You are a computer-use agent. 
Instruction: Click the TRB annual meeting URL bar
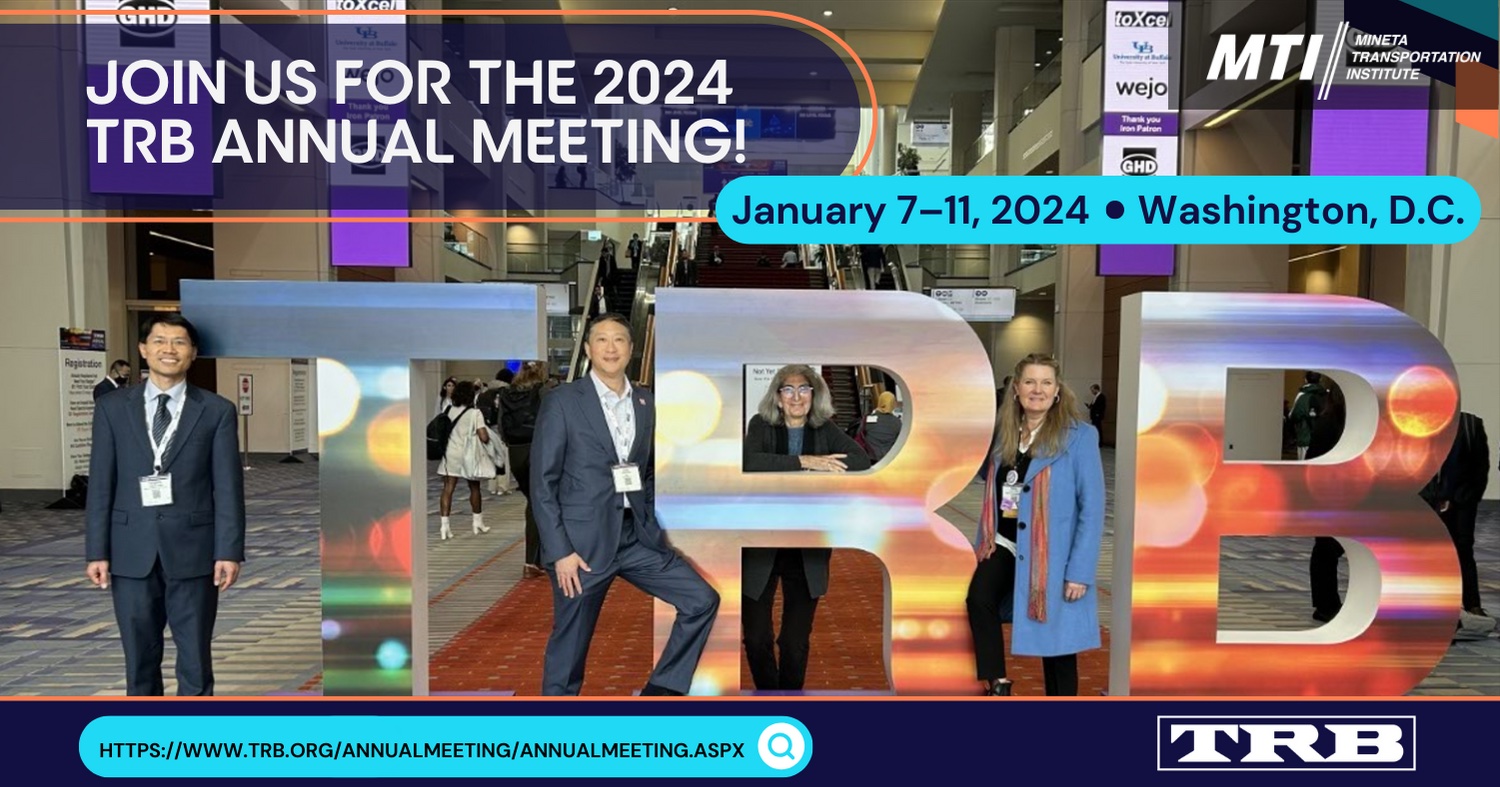coord(445,747)
